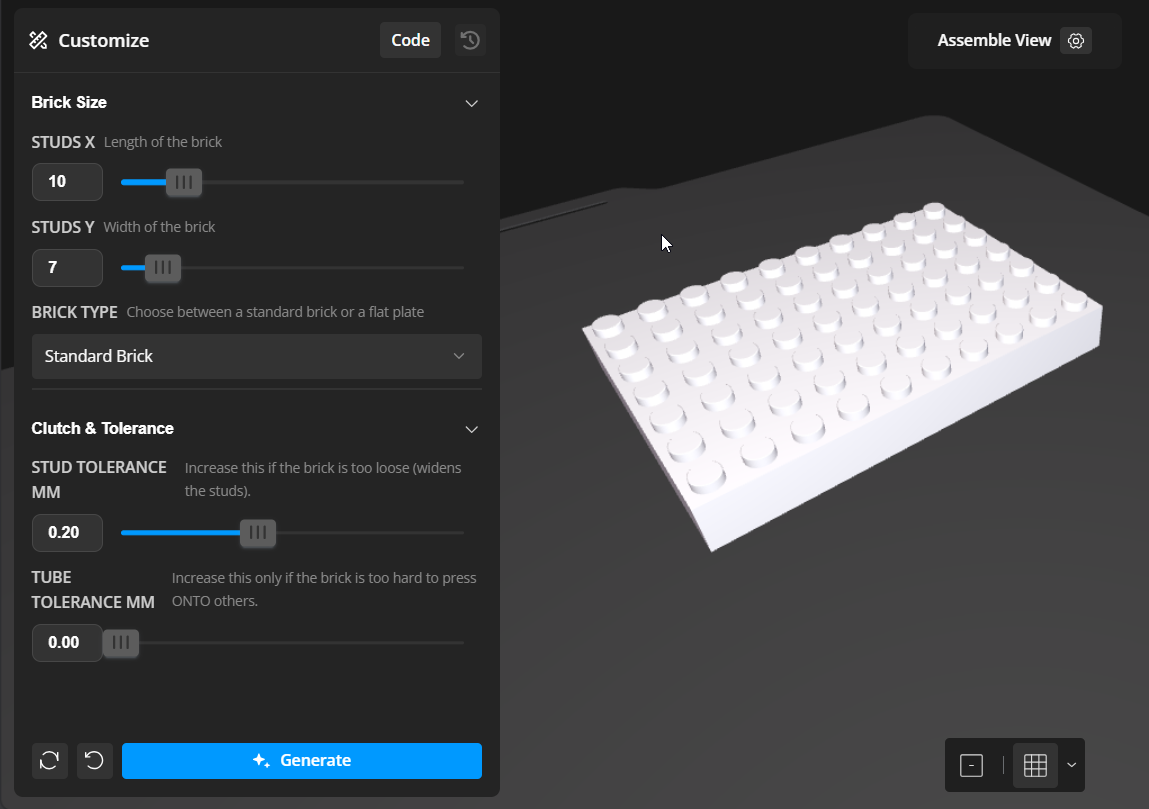Click the 'Customize' panel title
1149x809 pixels.
103,40
